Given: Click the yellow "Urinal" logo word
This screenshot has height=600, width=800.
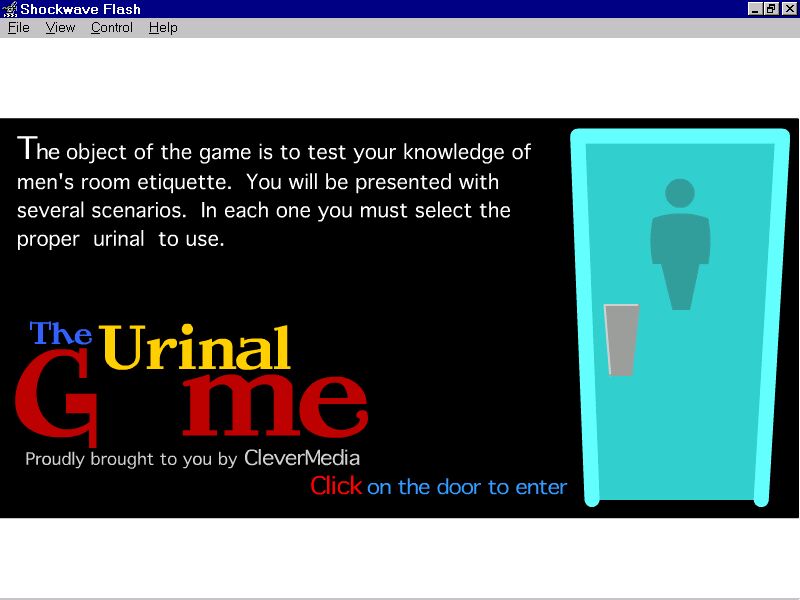Looking at the screenshot, I should (x=196, y=349).
